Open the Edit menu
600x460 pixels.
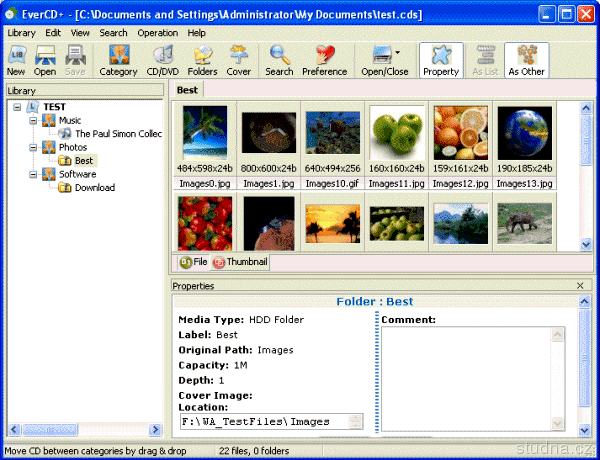point(53,33)
